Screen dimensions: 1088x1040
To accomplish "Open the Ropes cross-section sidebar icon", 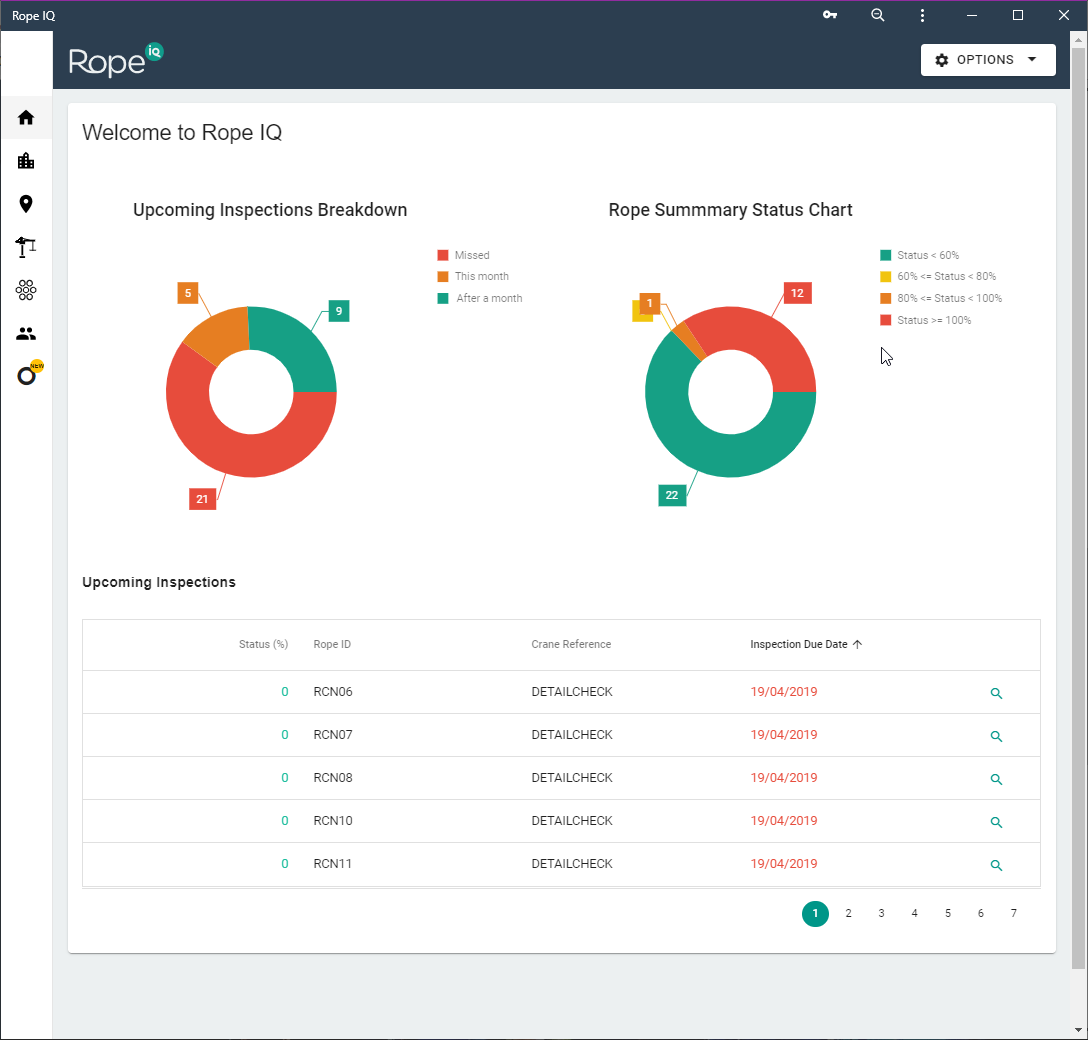I will [26, 290].
